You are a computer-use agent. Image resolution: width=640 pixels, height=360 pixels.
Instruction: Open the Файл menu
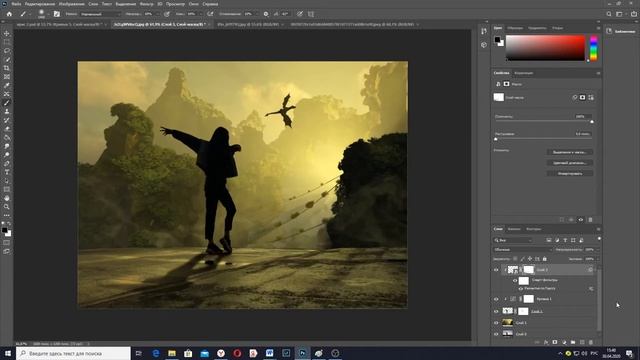(16, 4)
